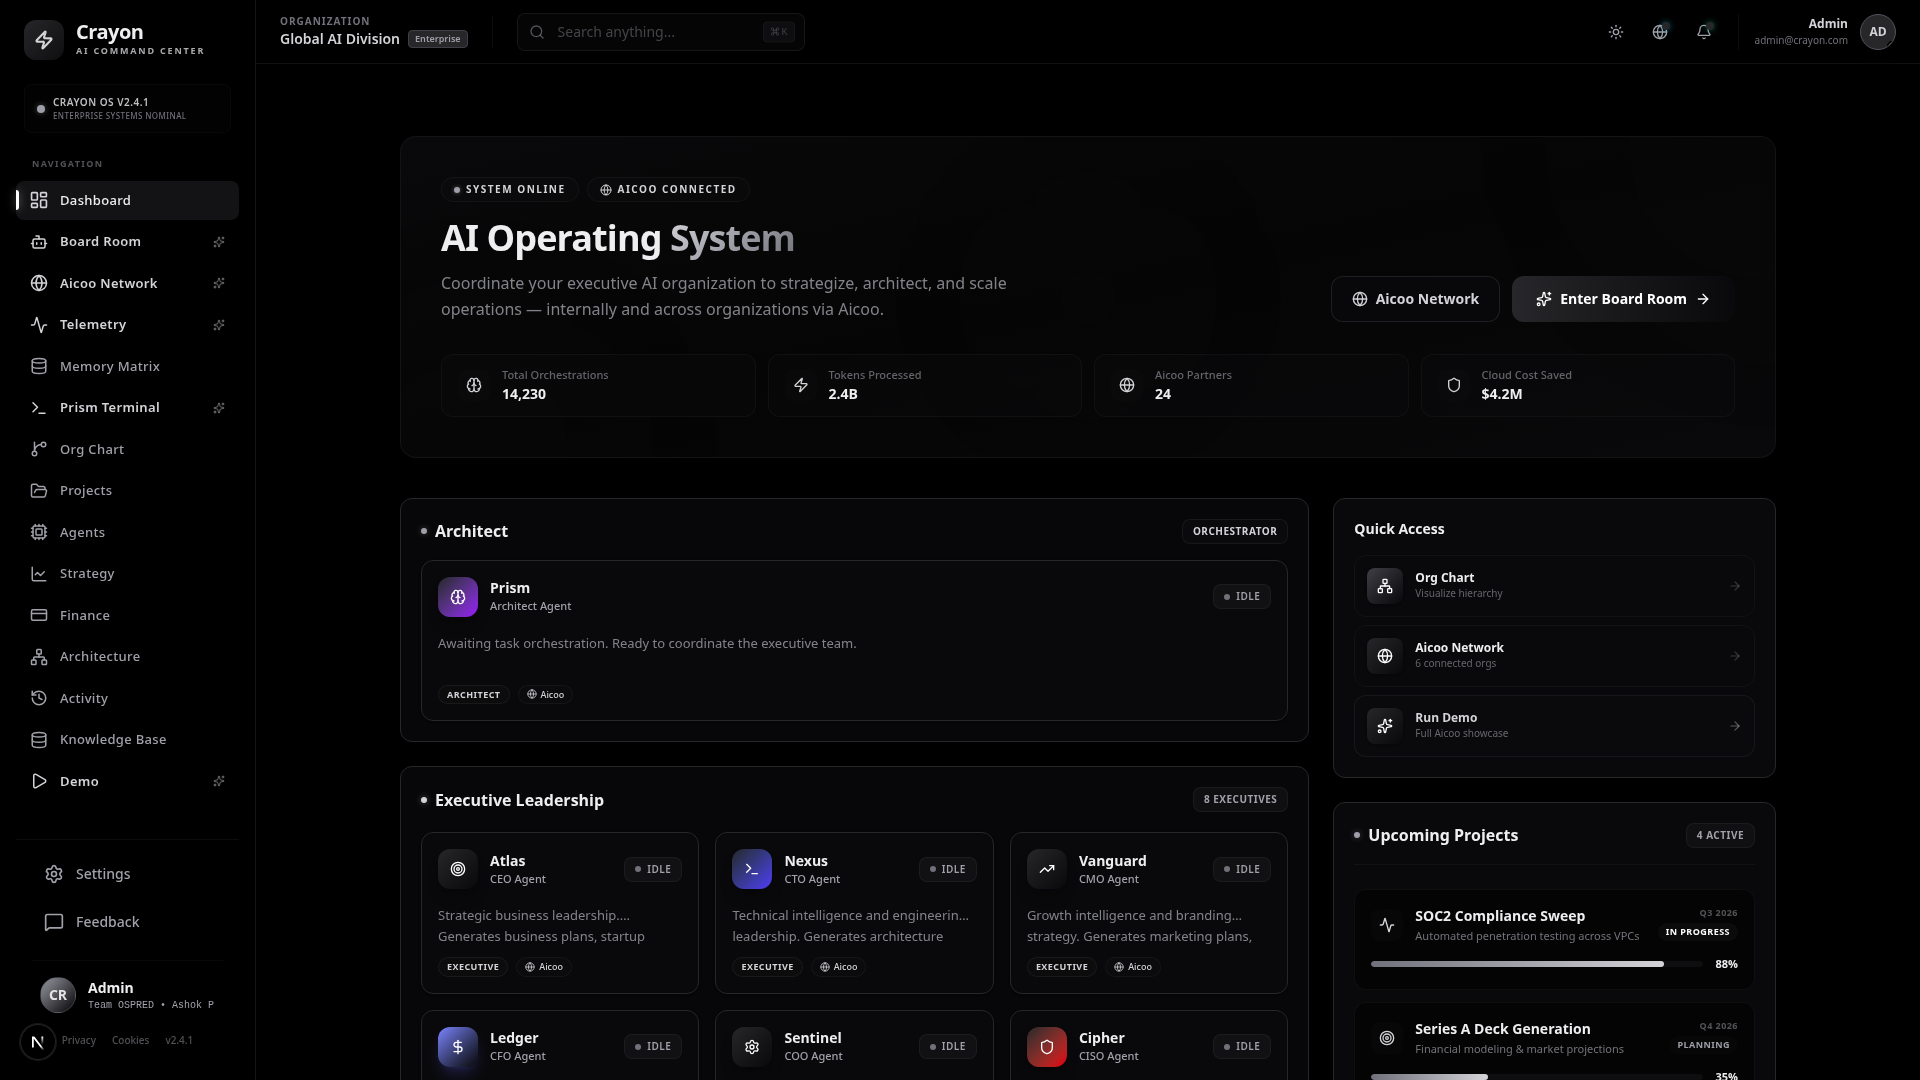Open the language globe icon in header

(x=1660, y=32)
